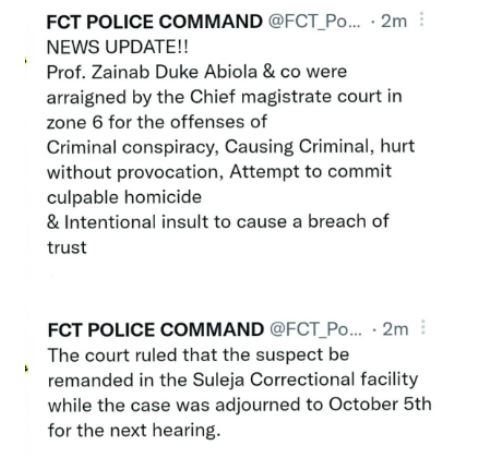The height and width of the screenshot is (459, 487).
Task: Click the NEWS UPDATE!! headline text
Action: pyautogui.click(x=118, y=47)
